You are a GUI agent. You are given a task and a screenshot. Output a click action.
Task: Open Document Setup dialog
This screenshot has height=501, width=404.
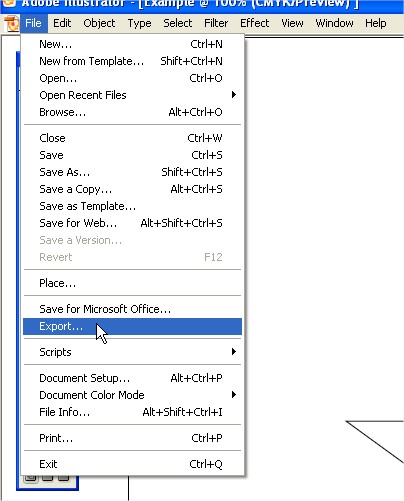click(x=132, y=378)
